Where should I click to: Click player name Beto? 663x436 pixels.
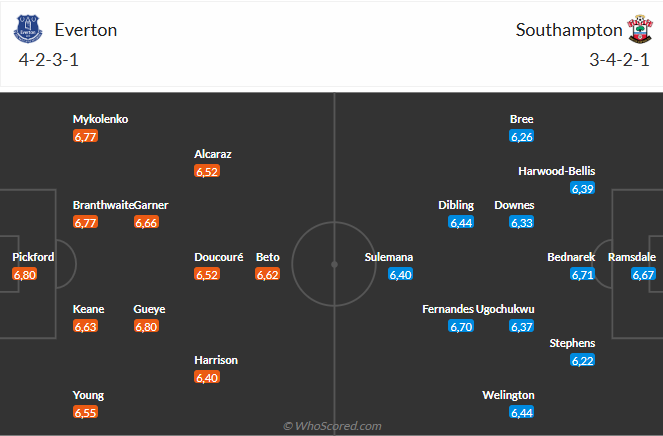click(267, 257)
